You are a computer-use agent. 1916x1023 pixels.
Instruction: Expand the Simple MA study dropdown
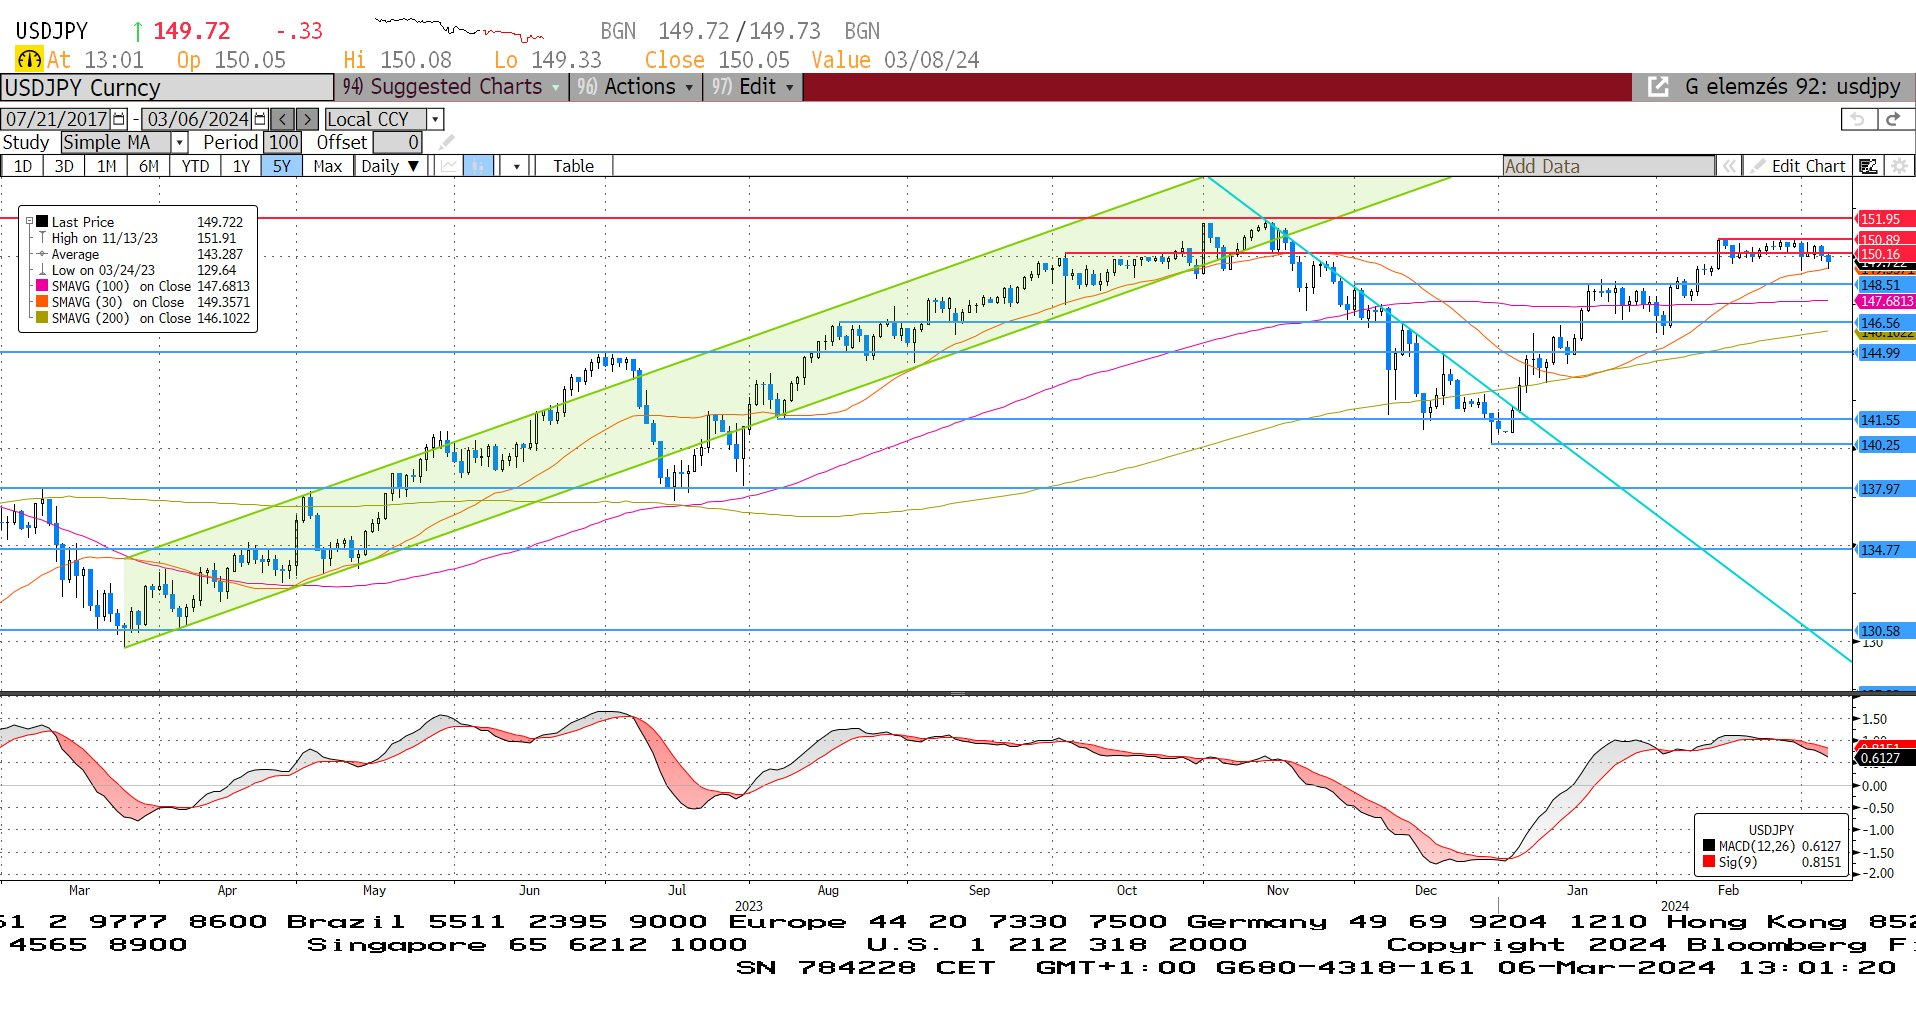point(179,142)
